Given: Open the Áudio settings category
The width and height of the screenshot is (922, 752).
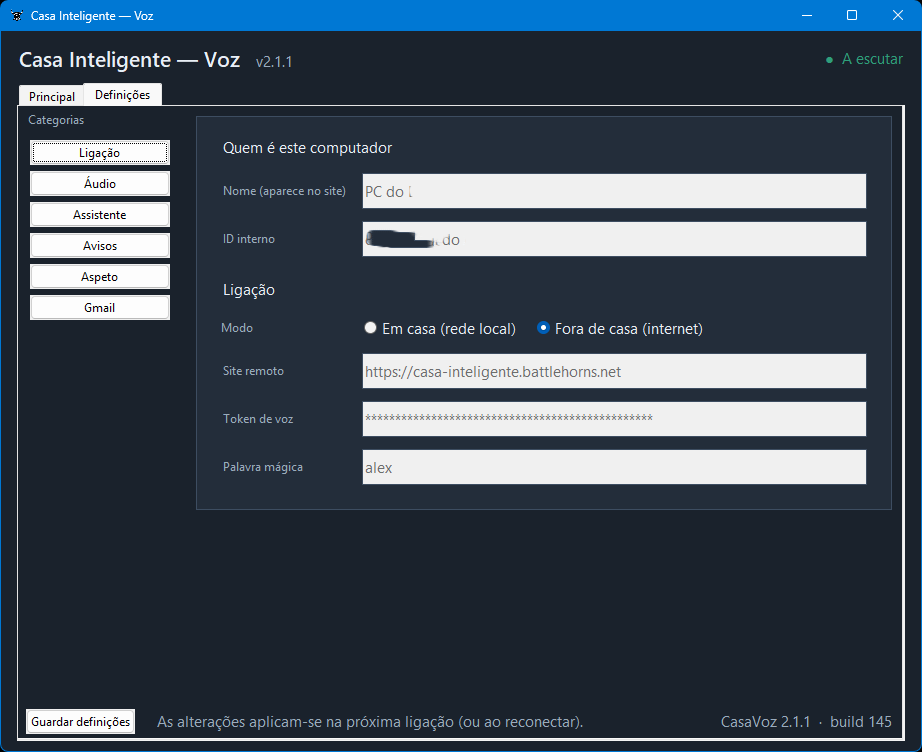Looking at the screenshot, I should (x=100, y=183).
